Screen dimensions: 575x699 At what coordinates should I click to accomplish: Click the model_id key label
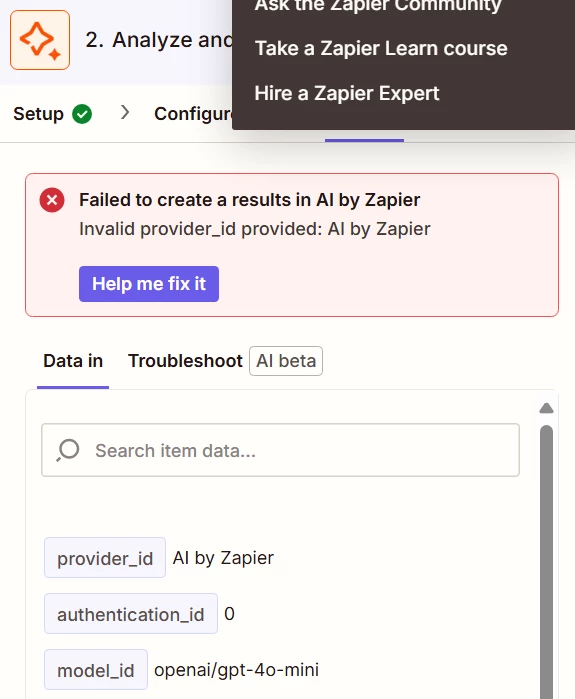pos(95,670)
